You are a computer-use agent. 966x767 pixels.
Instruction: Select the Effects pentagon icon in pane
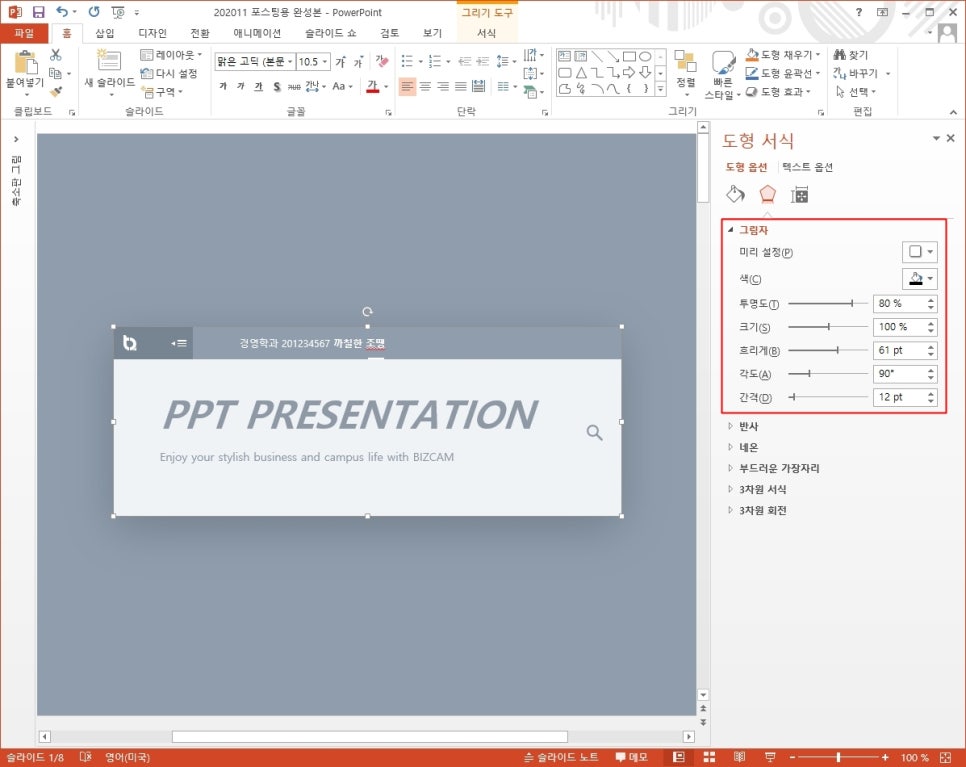click(767, 194)
